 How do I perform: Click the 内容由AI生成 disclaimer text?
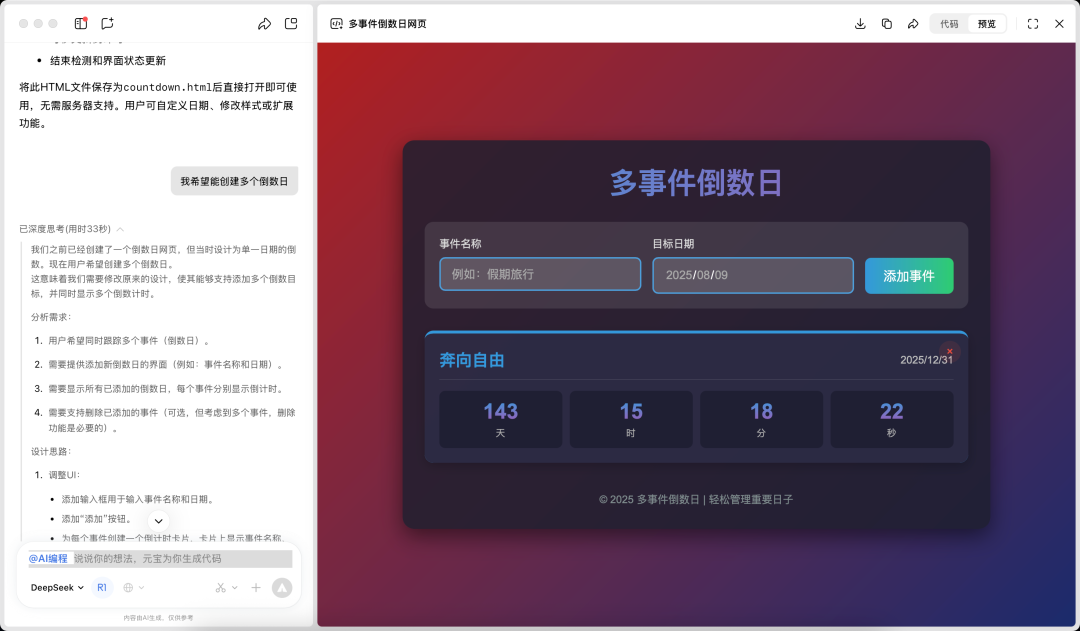(158, 618)
